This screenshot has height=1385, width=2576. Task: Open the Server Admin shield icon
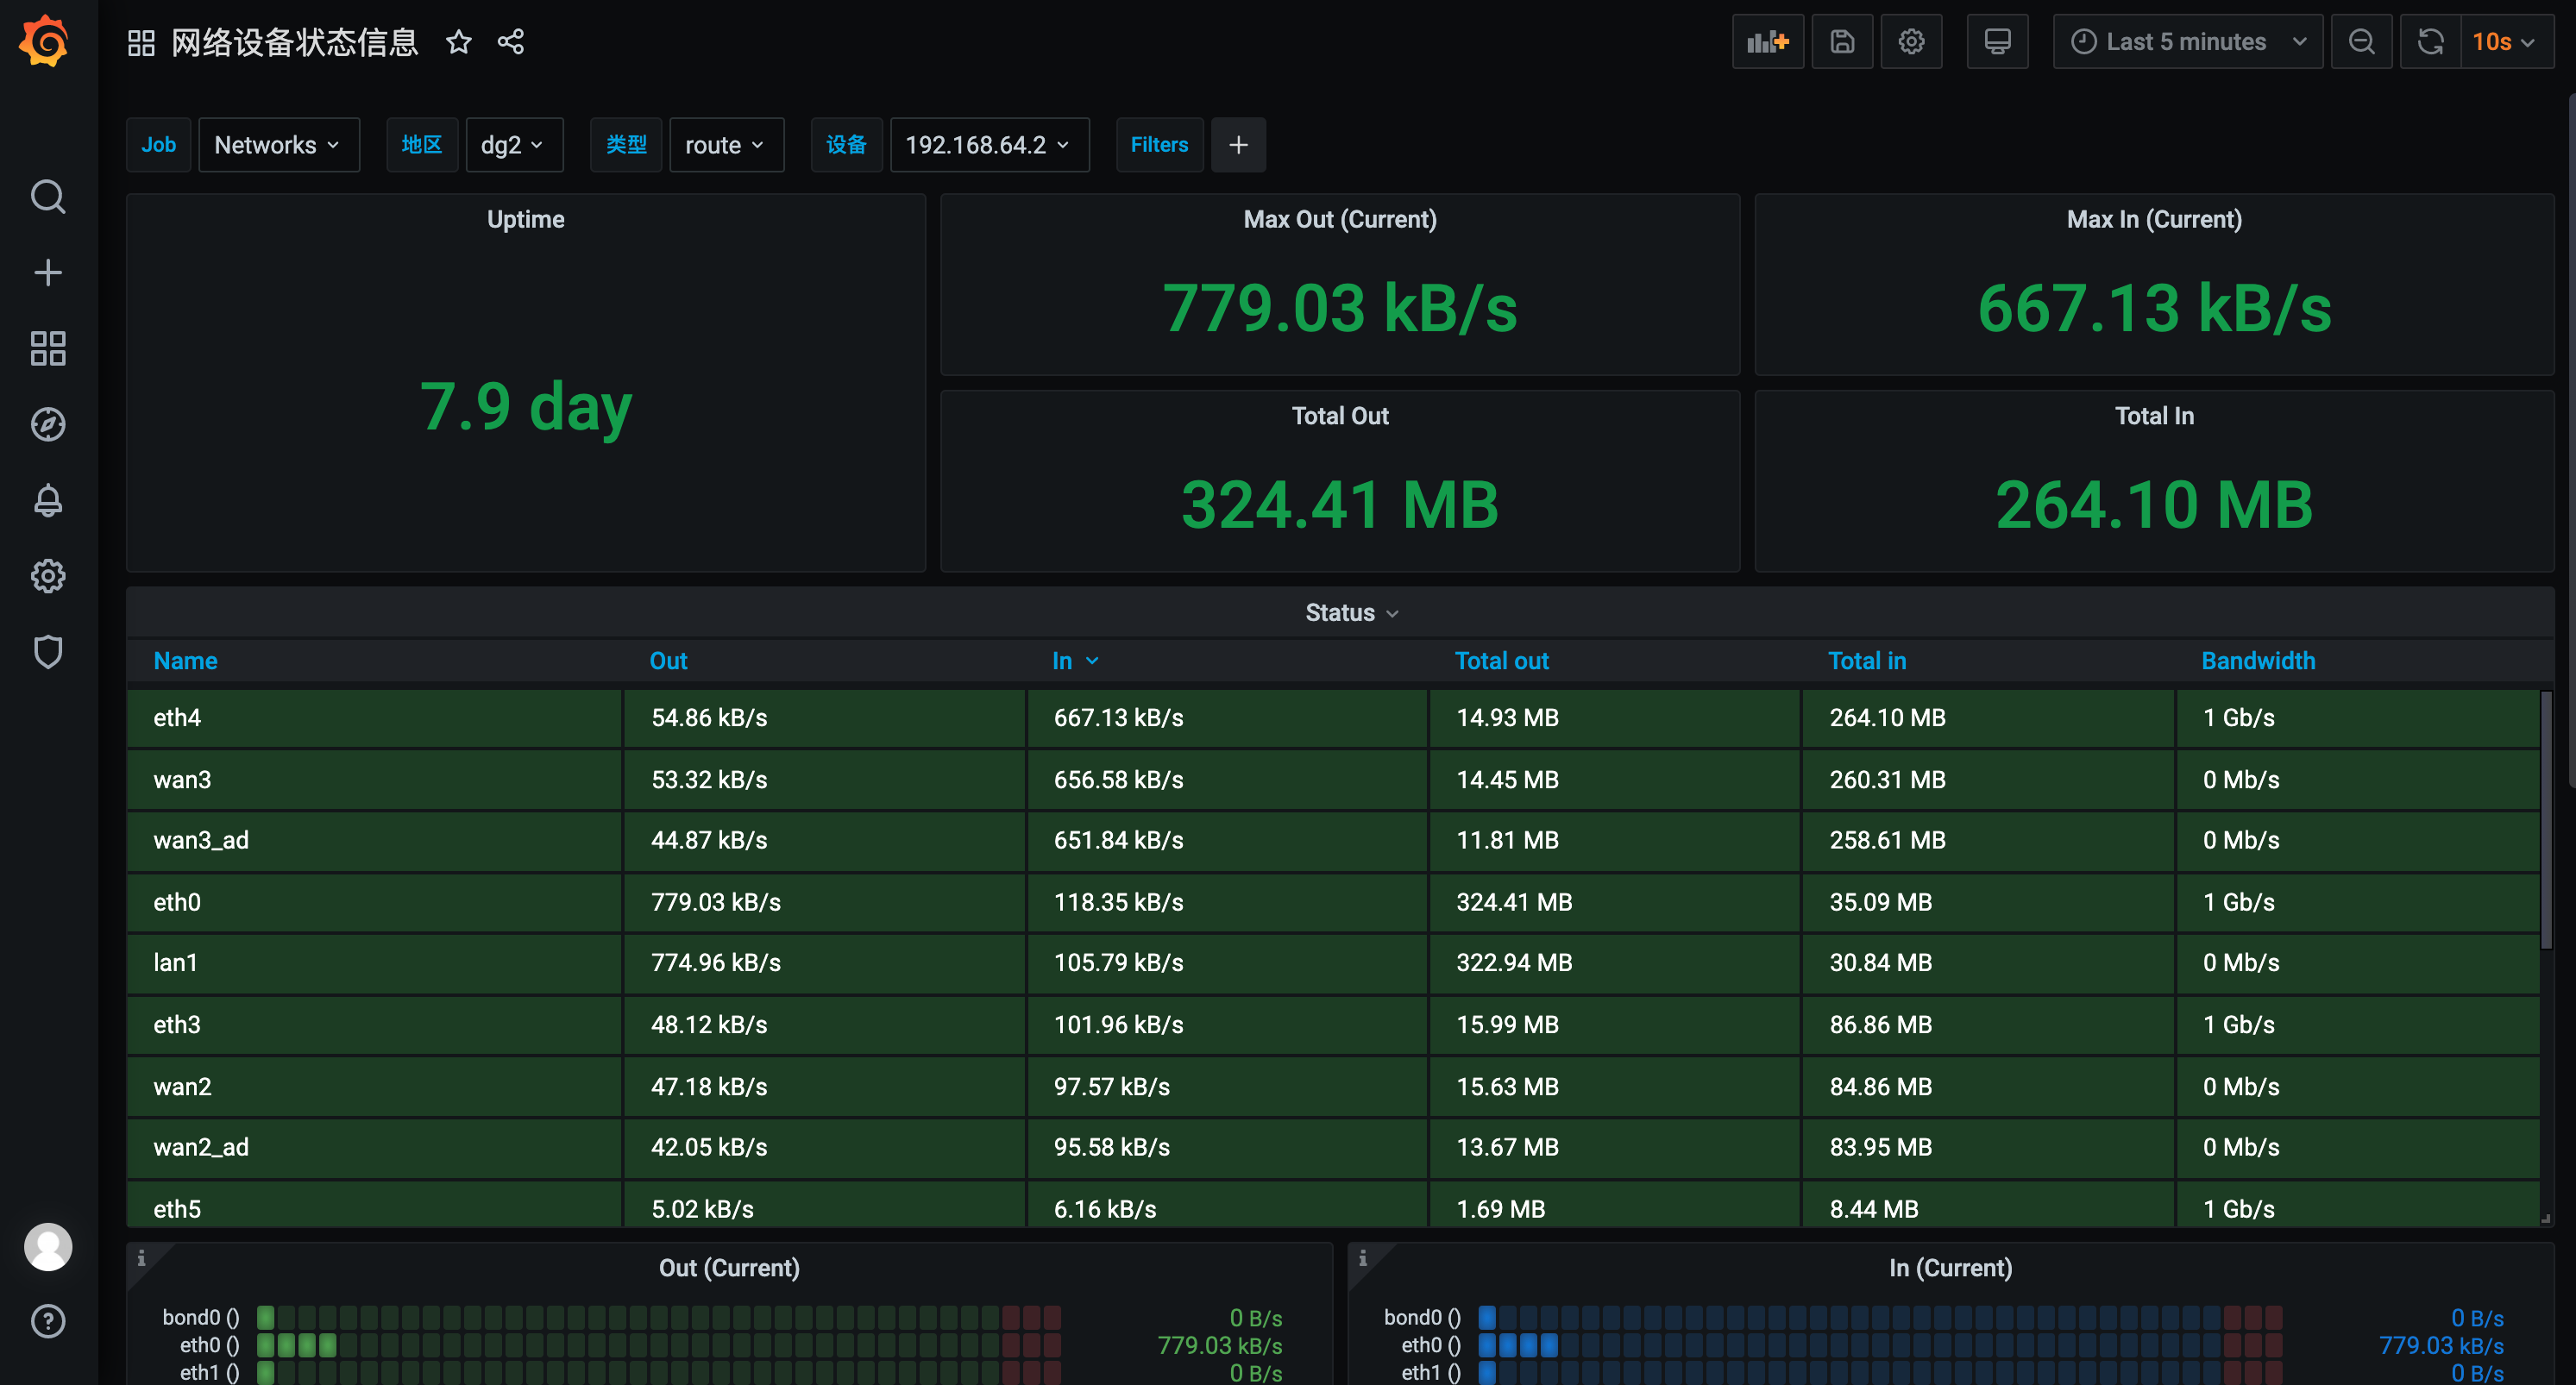tap(48, 652)
